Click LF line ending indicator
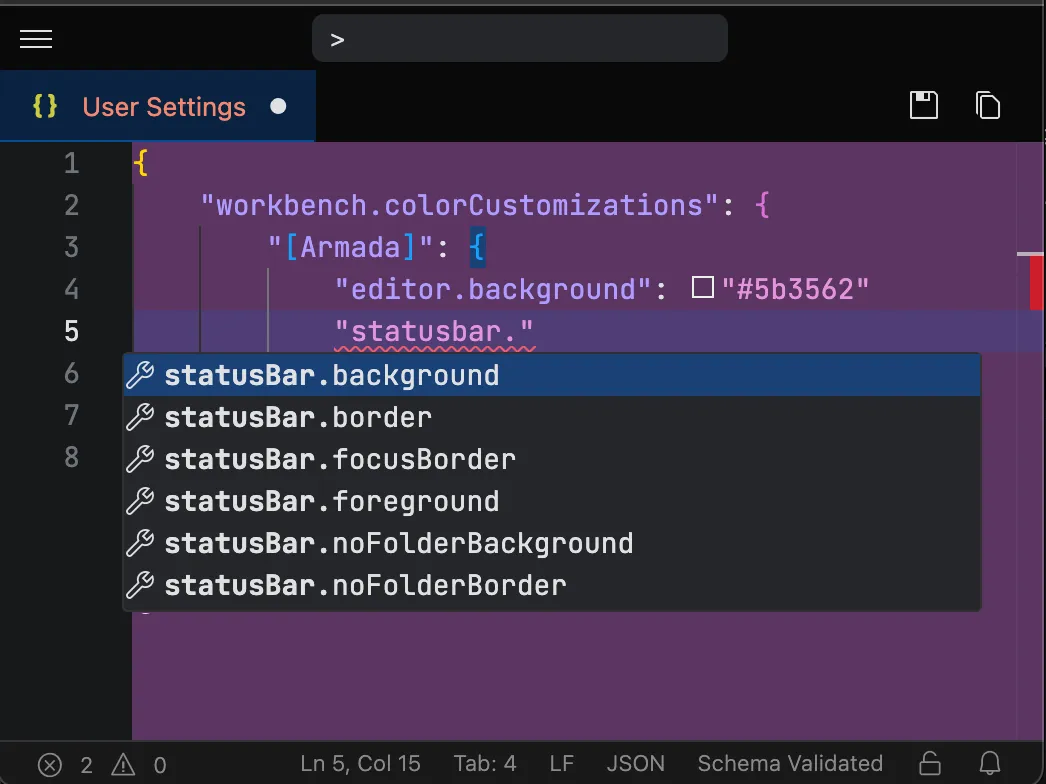 pos(562,764)
